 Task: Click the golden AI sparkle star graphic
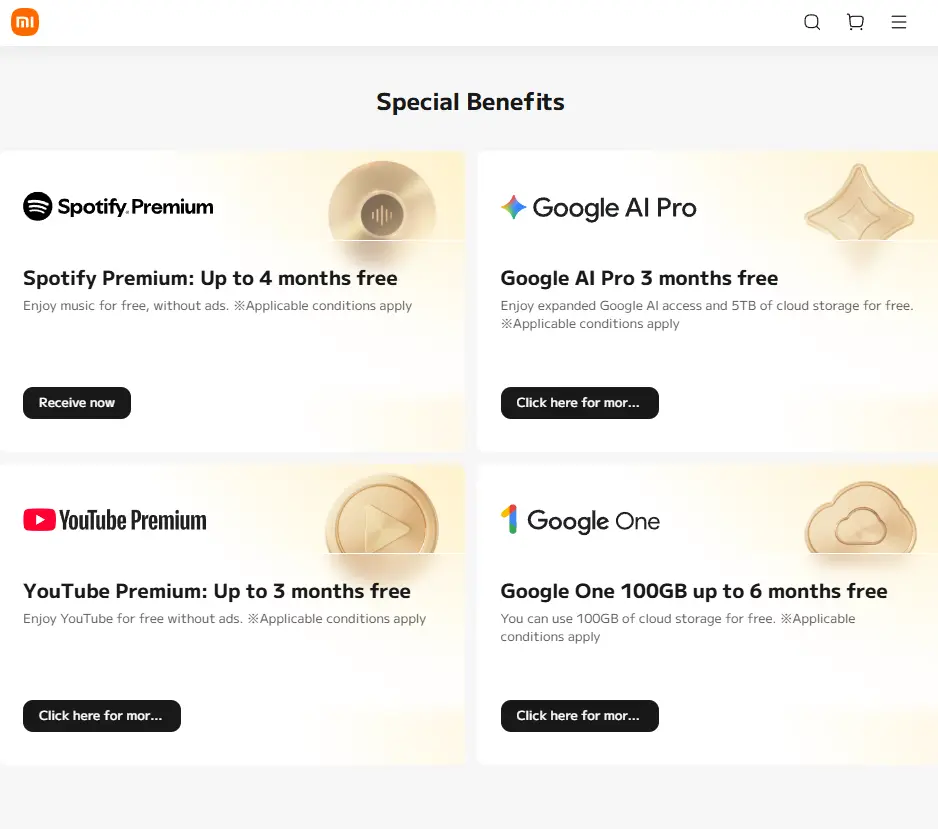coord(859,204)
